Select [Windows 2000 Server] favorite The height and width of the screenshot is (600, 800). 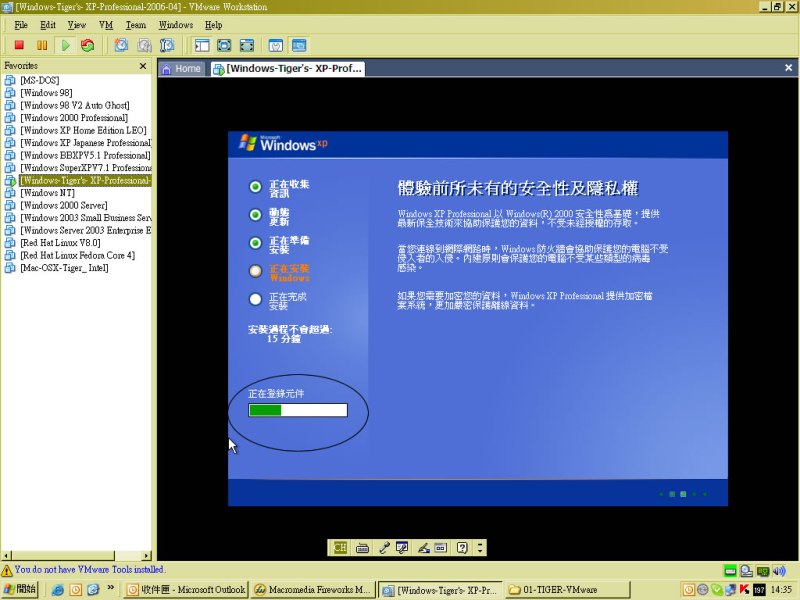64,205
